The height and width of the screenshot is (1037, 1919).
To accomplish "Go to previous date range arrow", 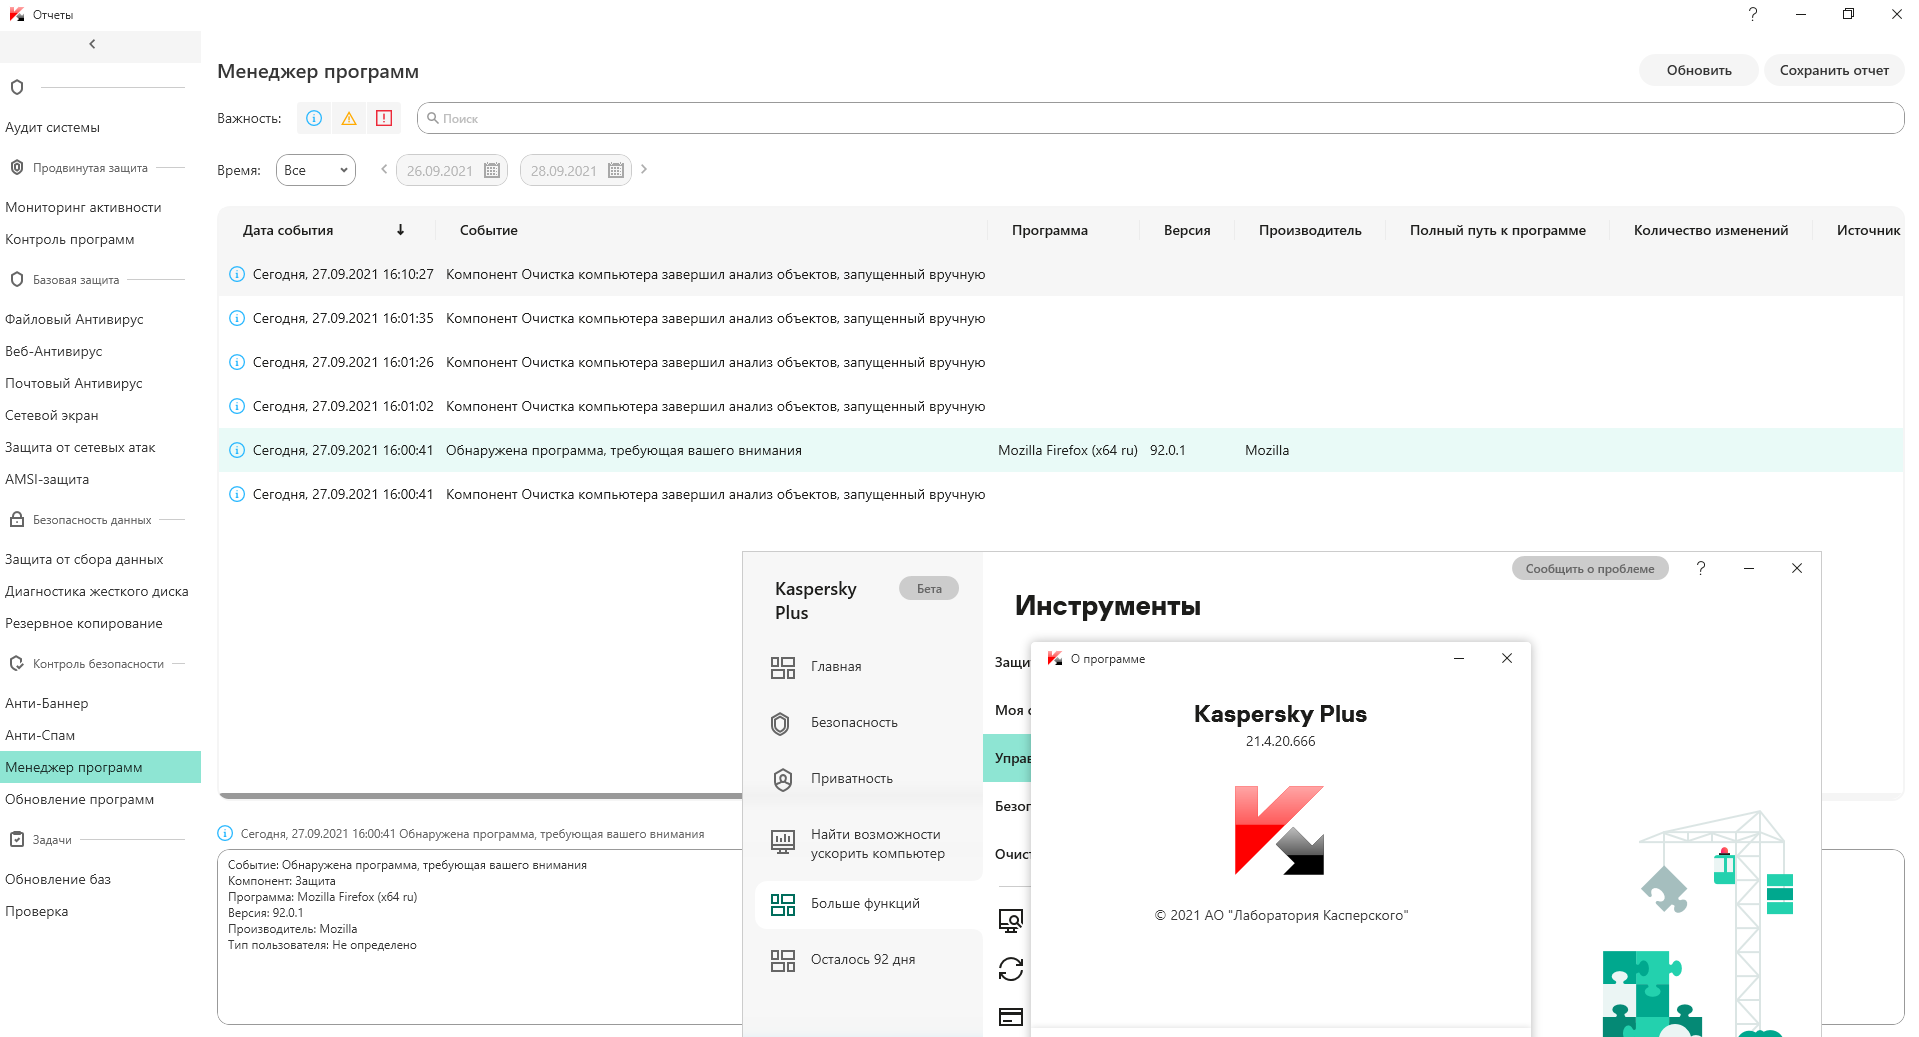I will click(x=384, y=170).
